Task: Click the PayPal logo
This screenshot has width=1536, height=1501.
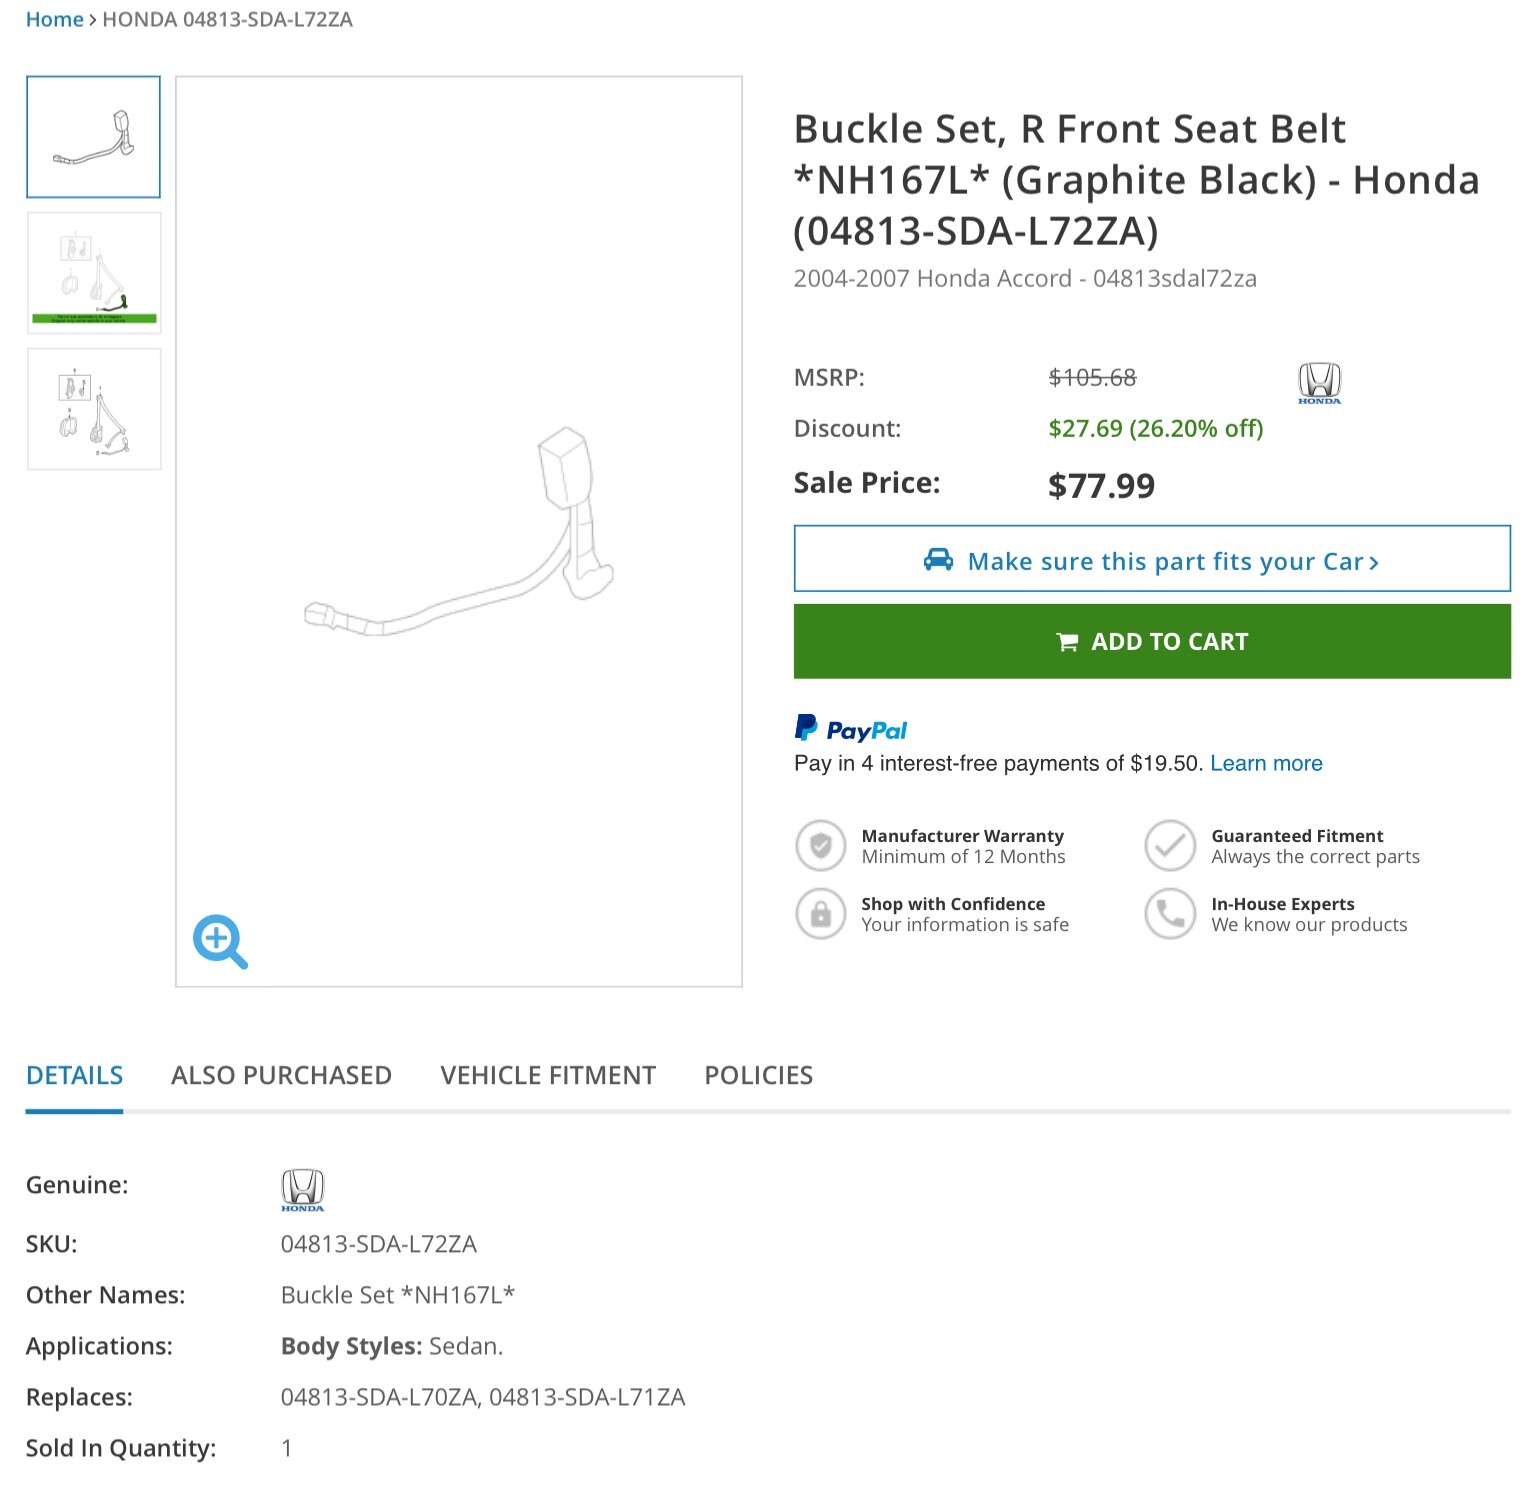Action: tap(851, 729)
